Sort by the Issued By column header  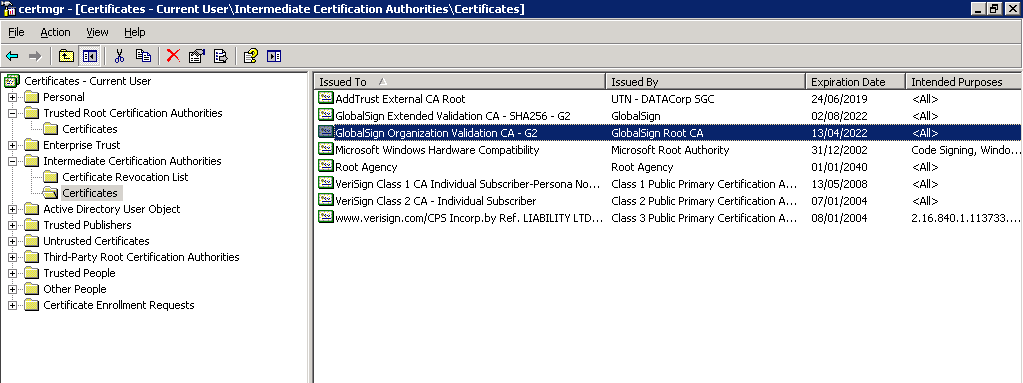(x=705, y=82)
